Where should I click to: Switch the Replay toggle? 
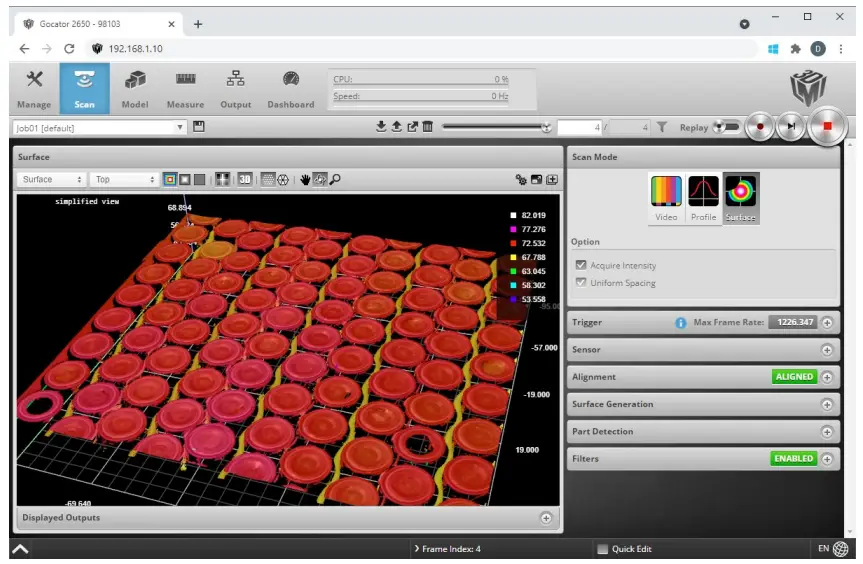tap(726, 127)
